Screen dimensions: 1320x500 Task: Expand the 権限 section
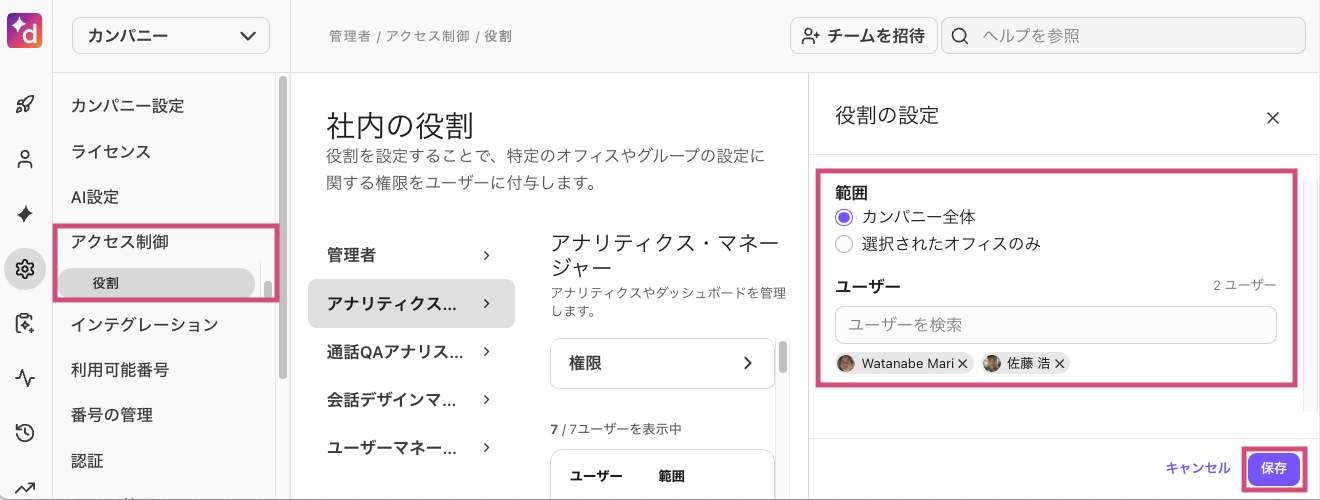(662, 363)
